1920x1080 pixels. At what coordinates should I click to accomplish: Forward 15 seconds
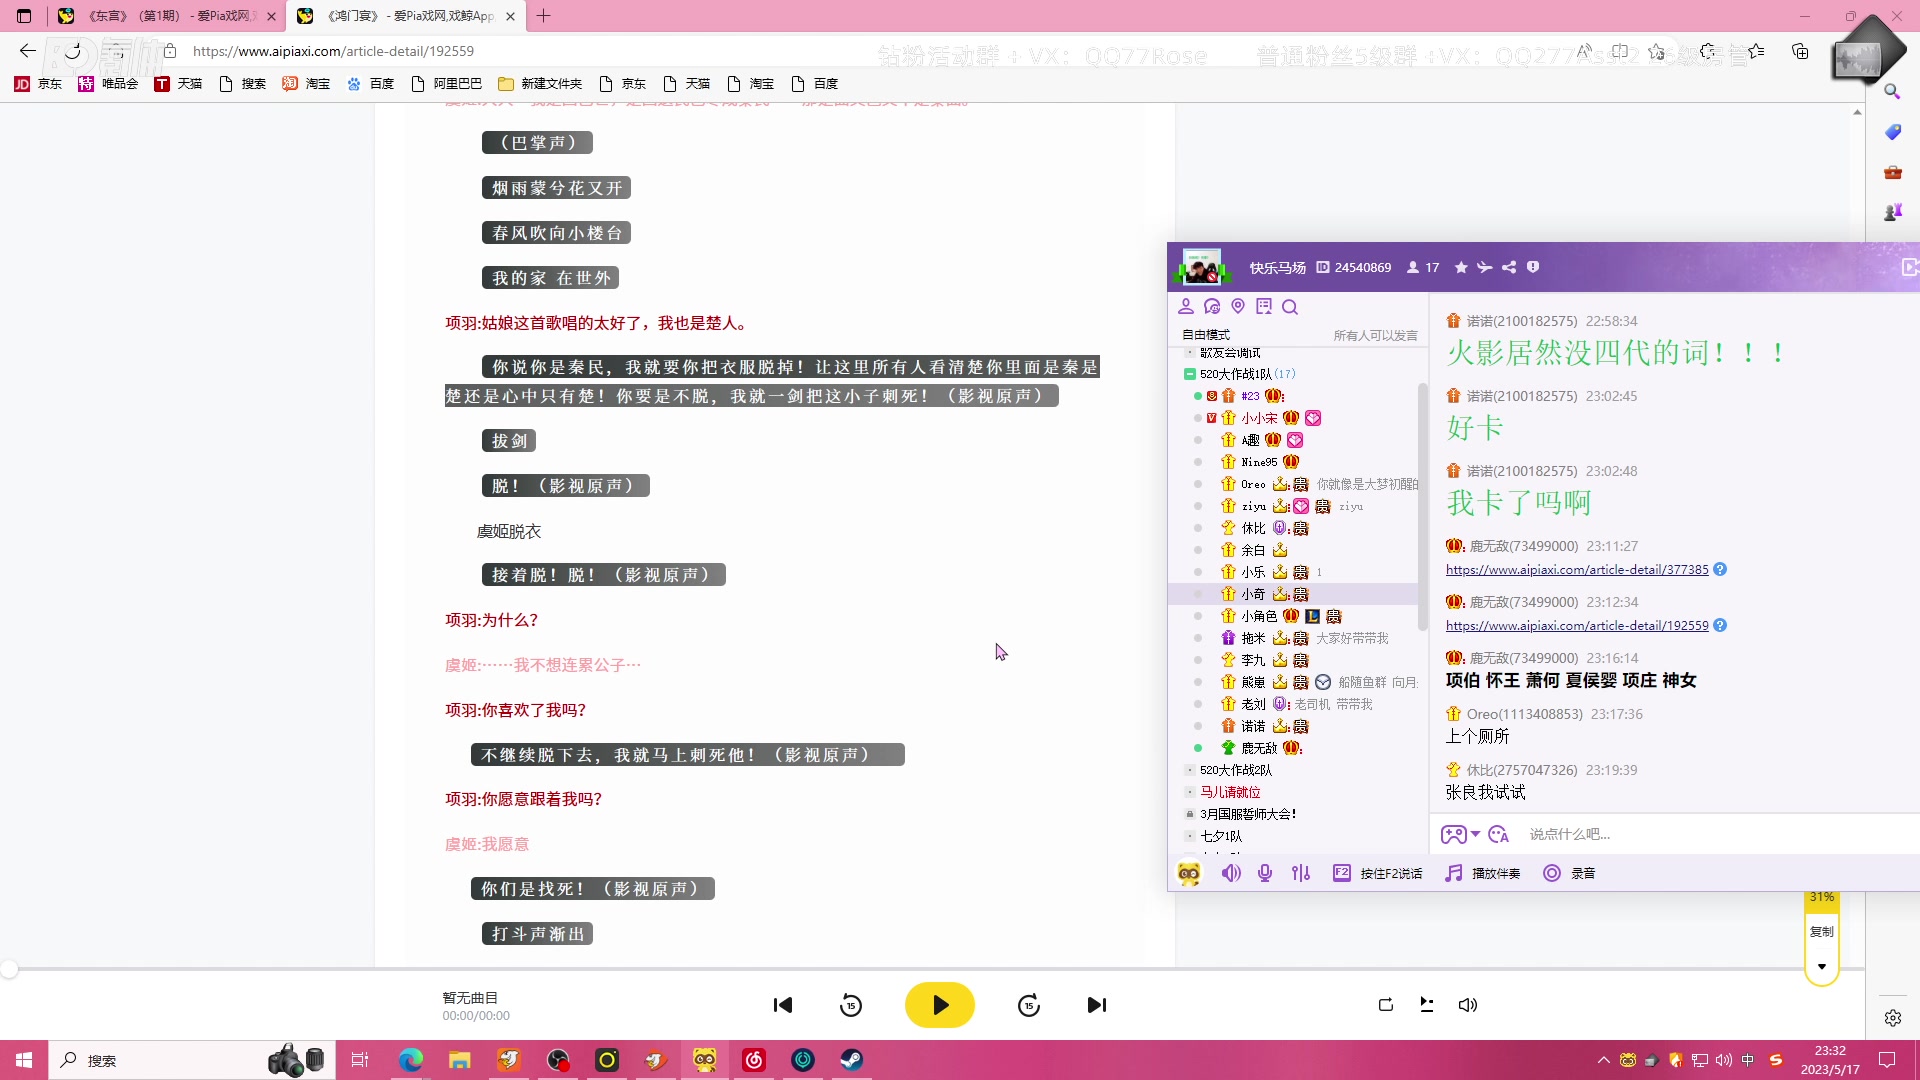pyautogui.click(x=1029, y=1005)
